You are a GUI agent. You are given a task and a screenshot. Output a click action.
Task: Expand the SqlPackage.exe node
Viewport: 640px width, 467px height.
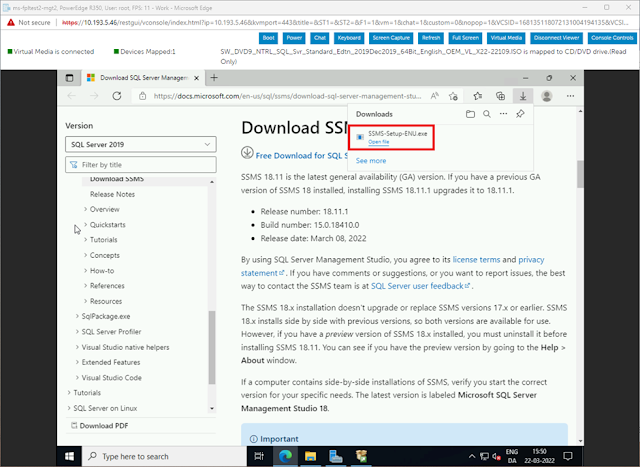77,316
